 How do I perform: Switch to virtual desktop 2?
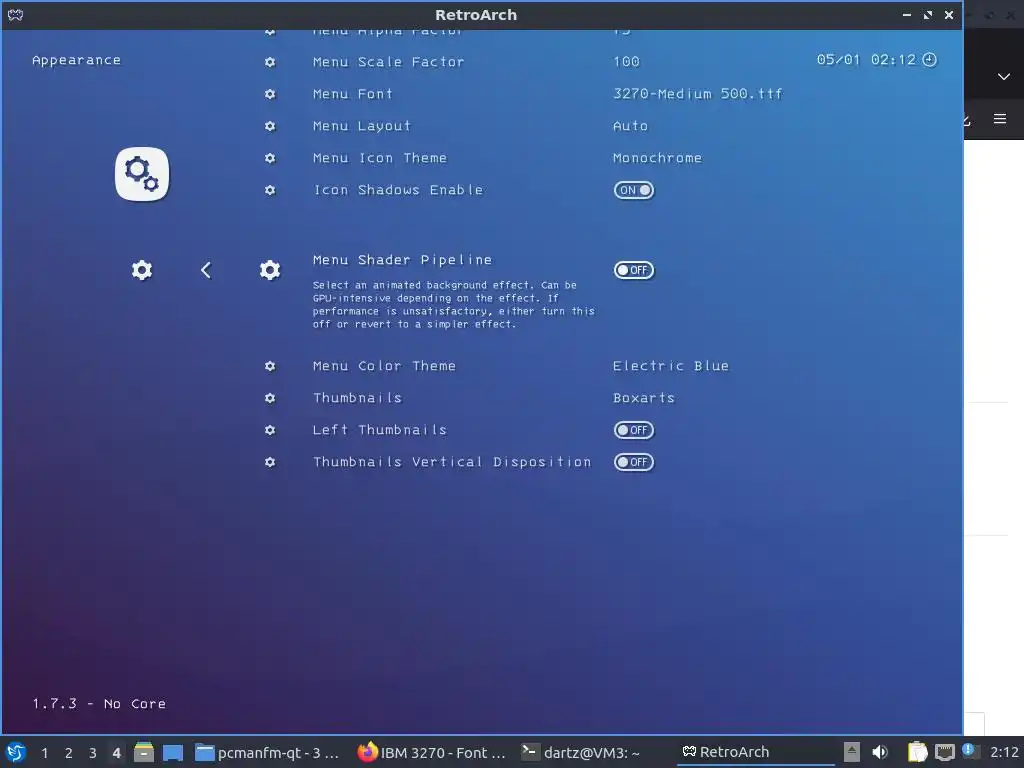69,753
